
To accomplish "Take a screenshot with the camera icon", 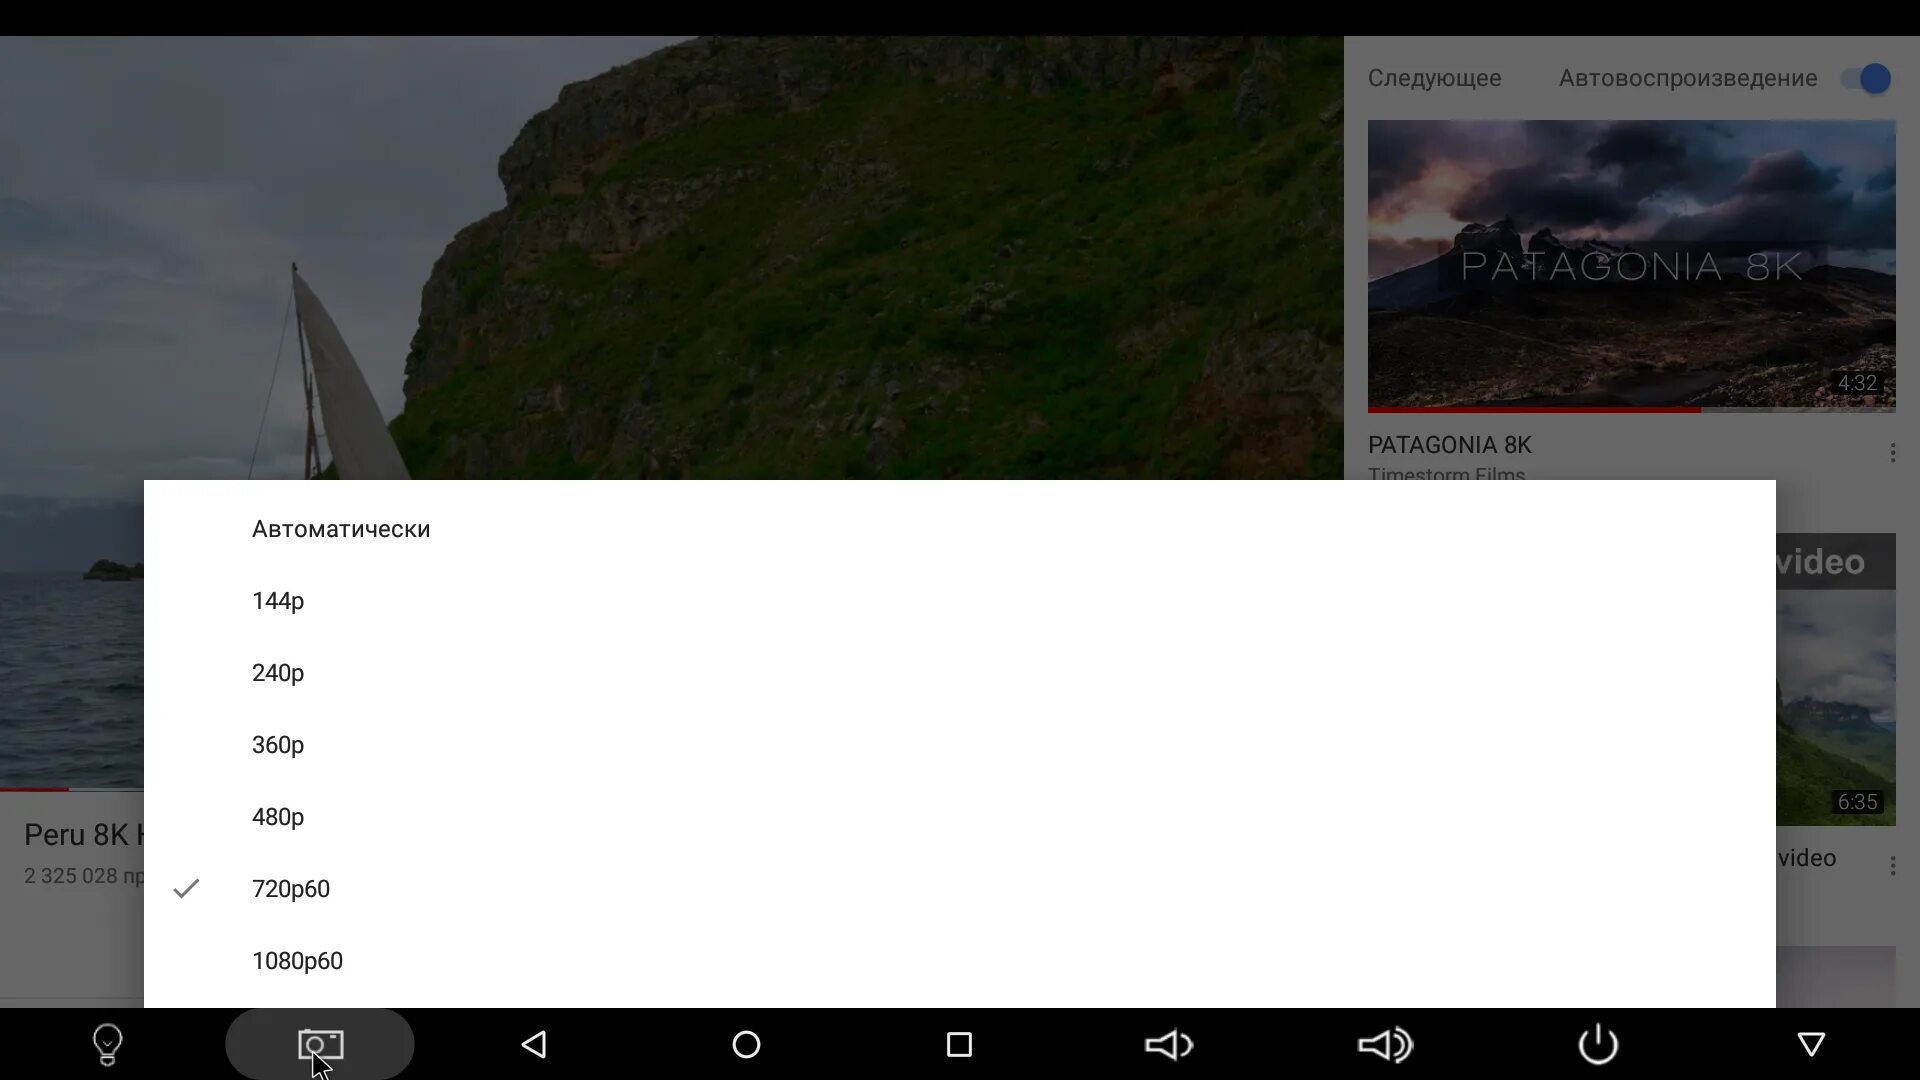I will [320, 1045].
